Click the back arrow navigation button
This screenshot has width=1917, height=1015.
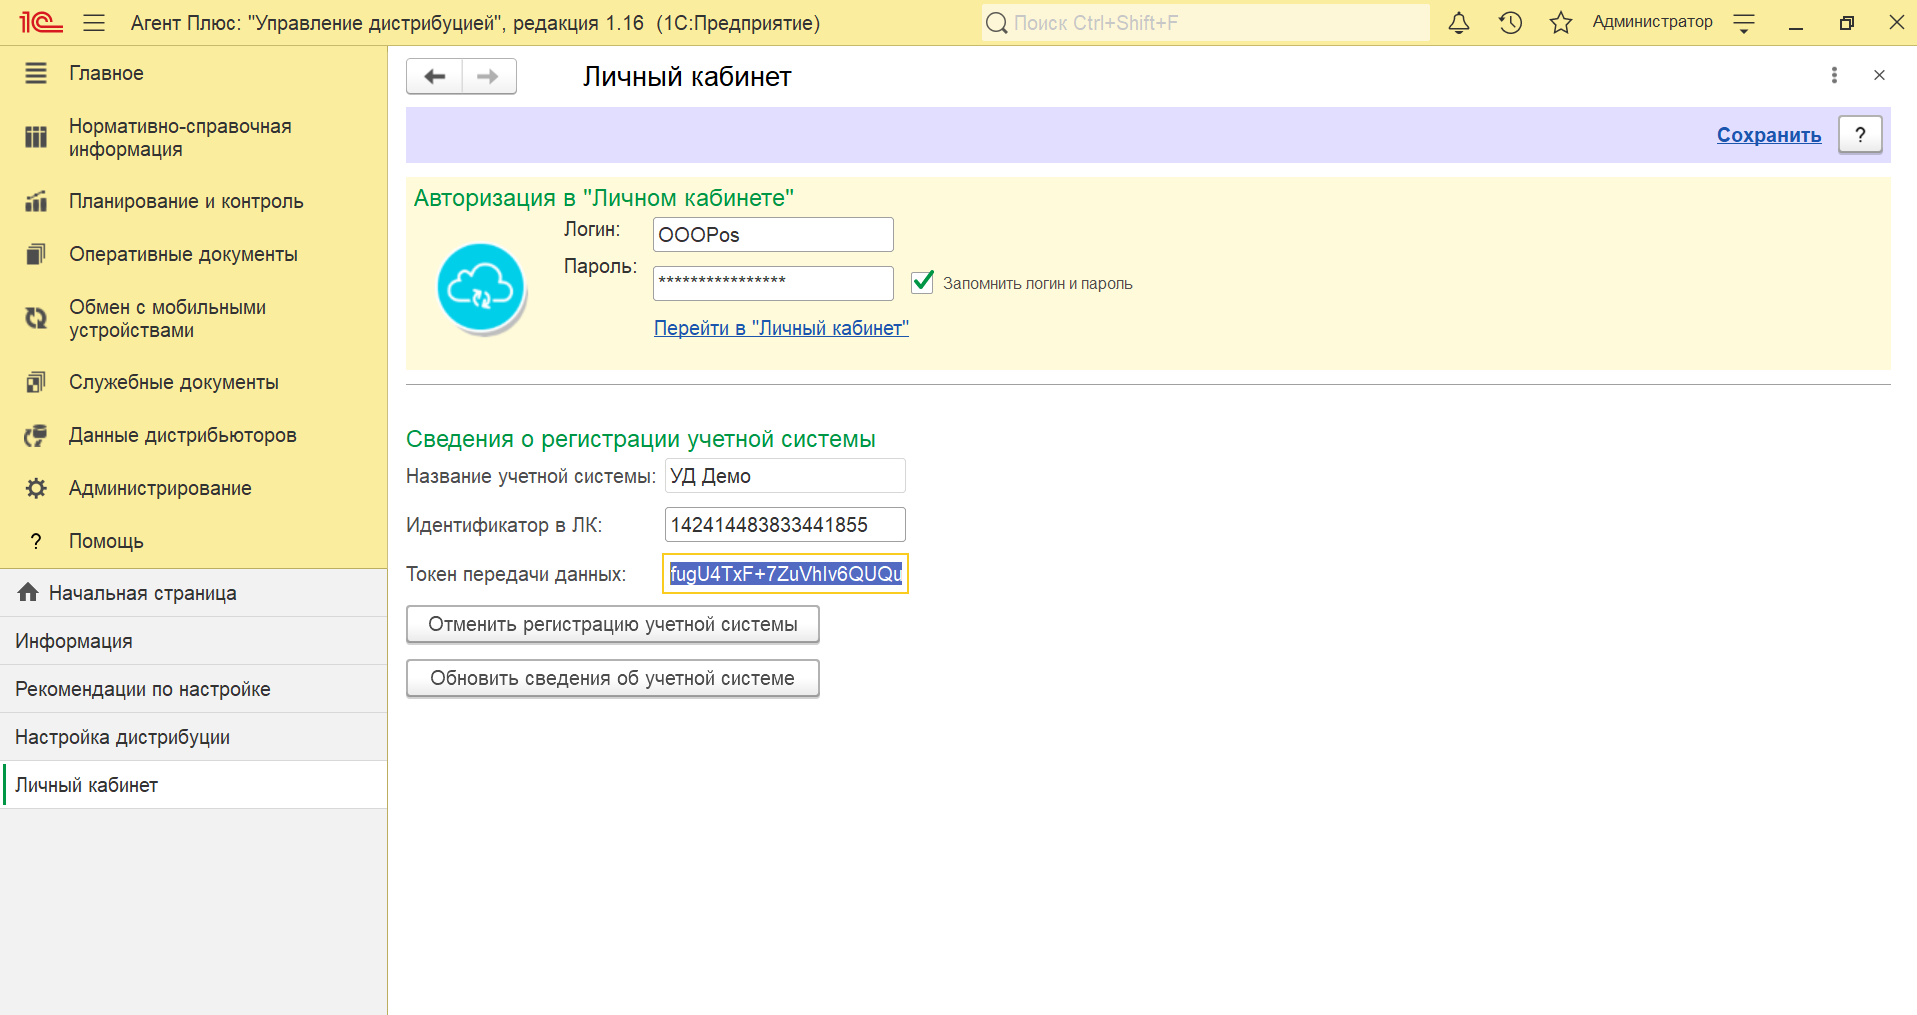coord(435,77)
